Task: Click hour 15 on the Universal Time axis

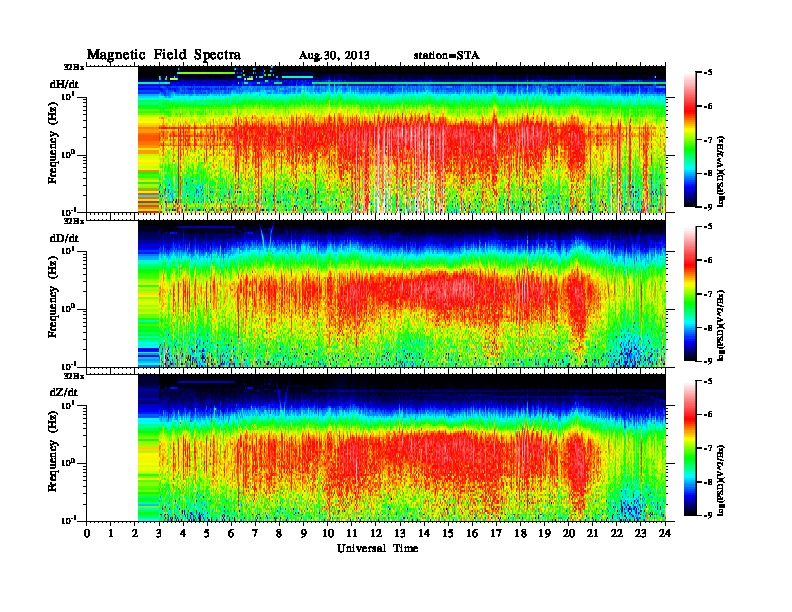Action: tap(448, 534)
